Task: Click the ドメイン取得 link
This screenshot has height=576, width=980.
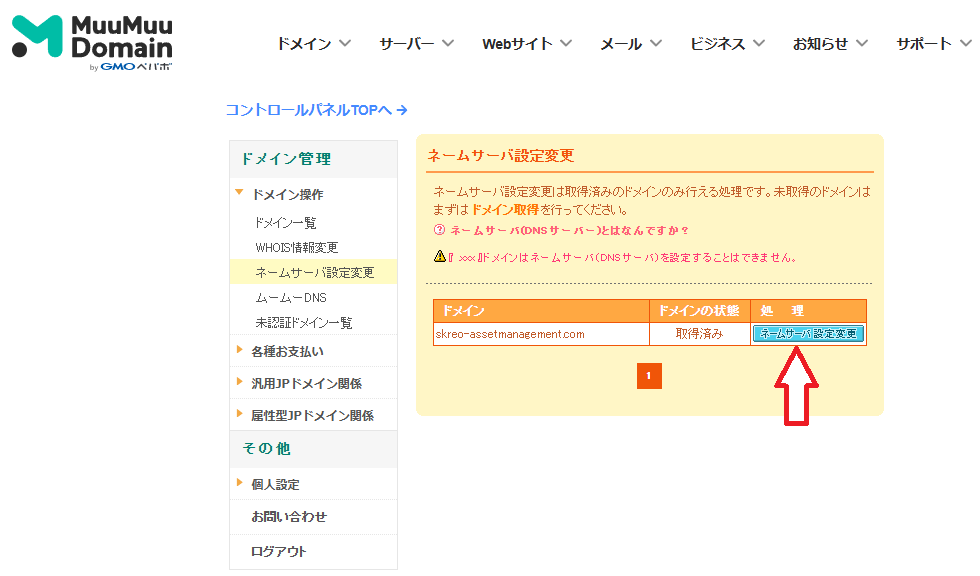Action: 504,210
